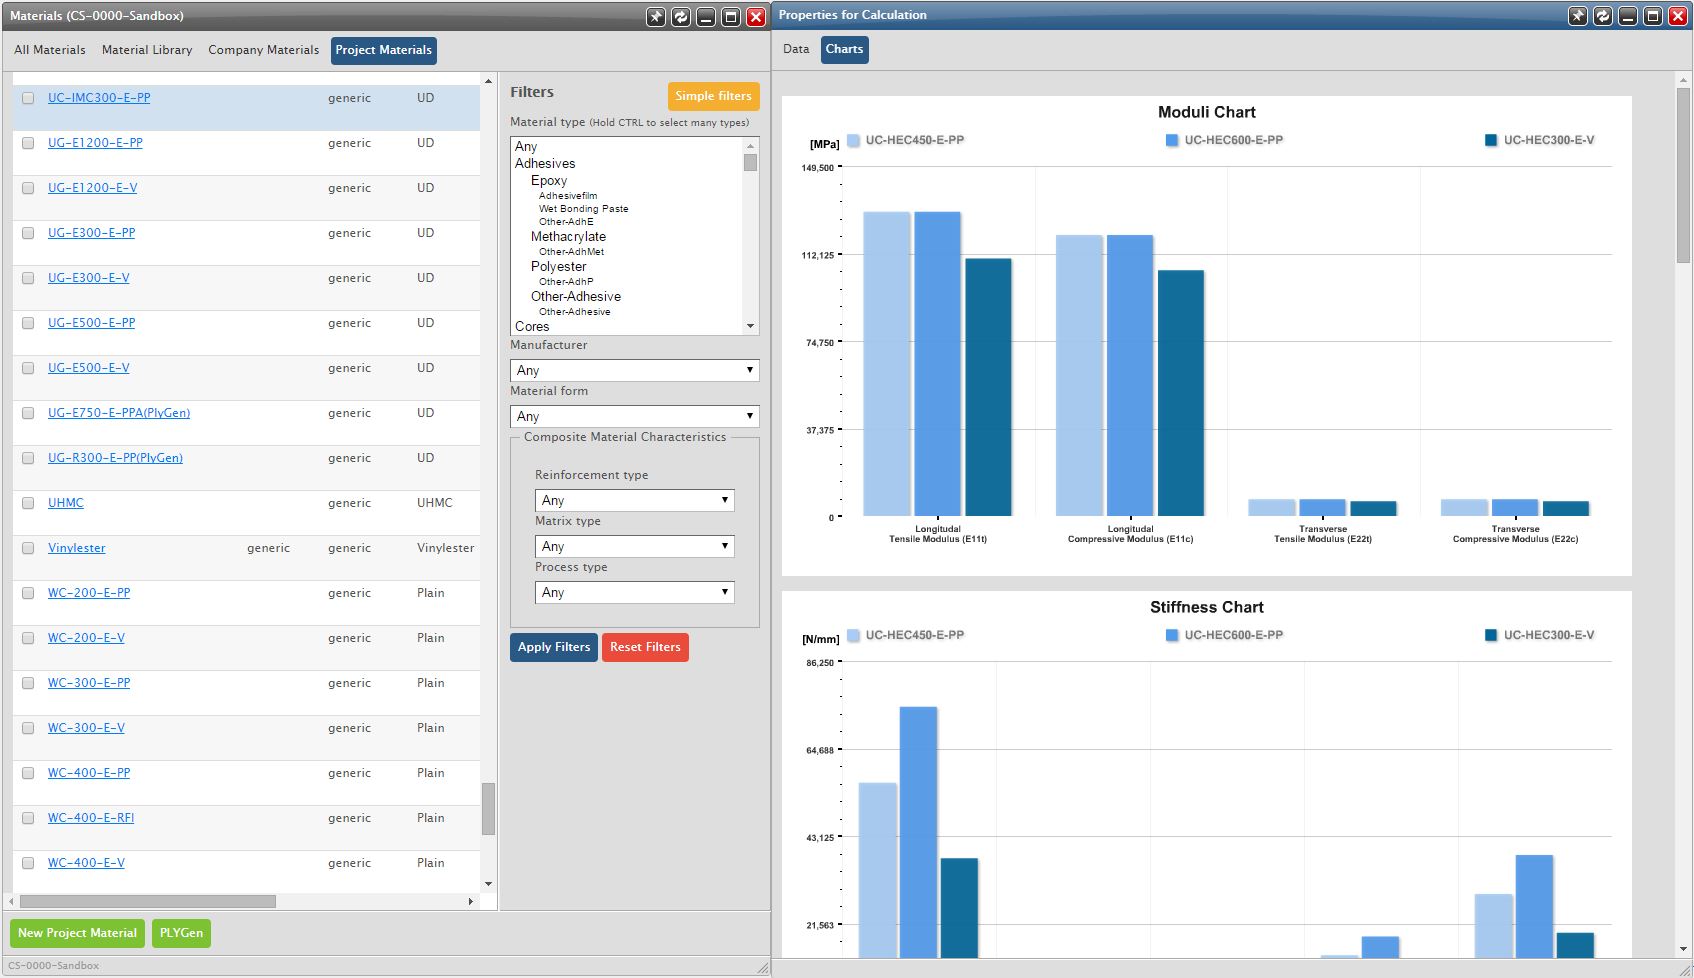Open the Material form dropdown
This screenshot has width=1694, height=978.
634,416
